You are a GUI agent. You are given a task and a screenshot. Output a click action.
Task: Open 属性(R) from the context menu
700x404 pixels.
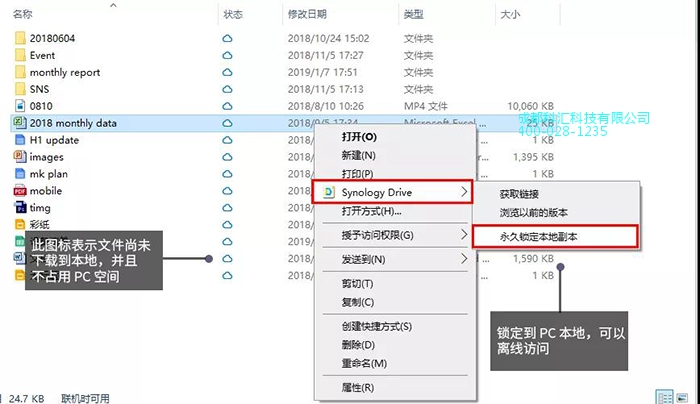coord(358,387)
